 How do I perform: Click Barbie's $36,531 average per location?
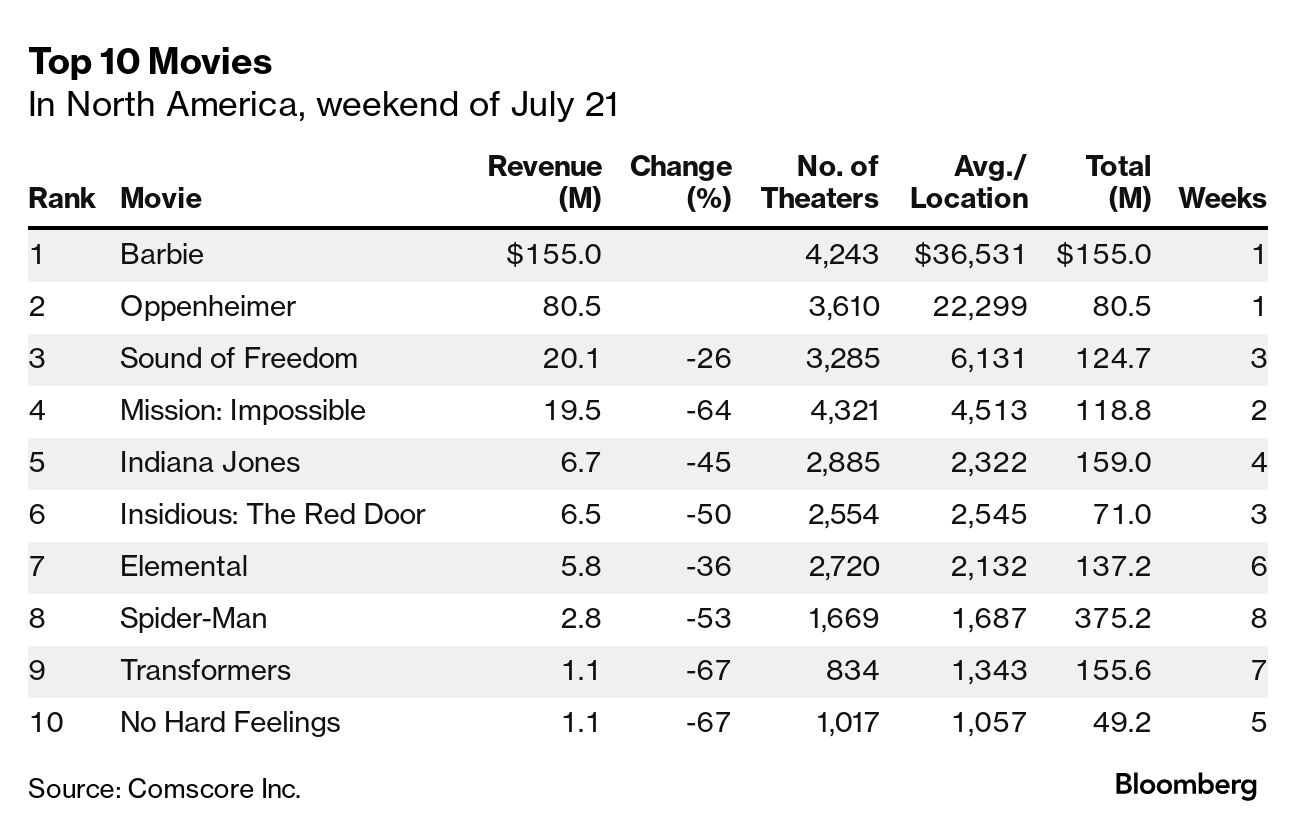click(x=970, y=254)
